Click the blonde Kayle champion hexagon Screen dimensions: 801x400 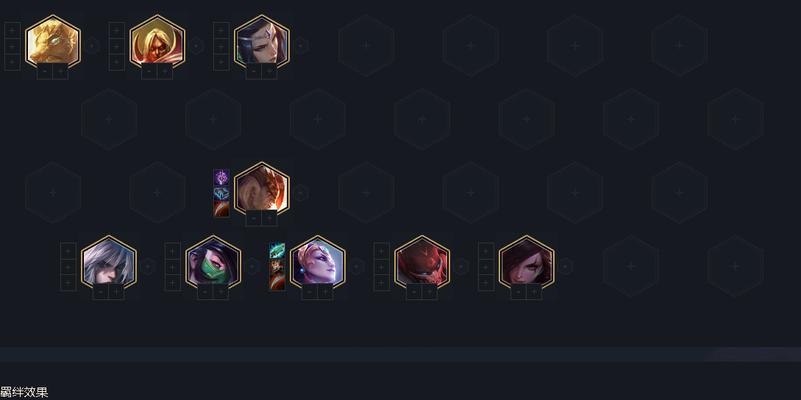[x=157, y=42]
